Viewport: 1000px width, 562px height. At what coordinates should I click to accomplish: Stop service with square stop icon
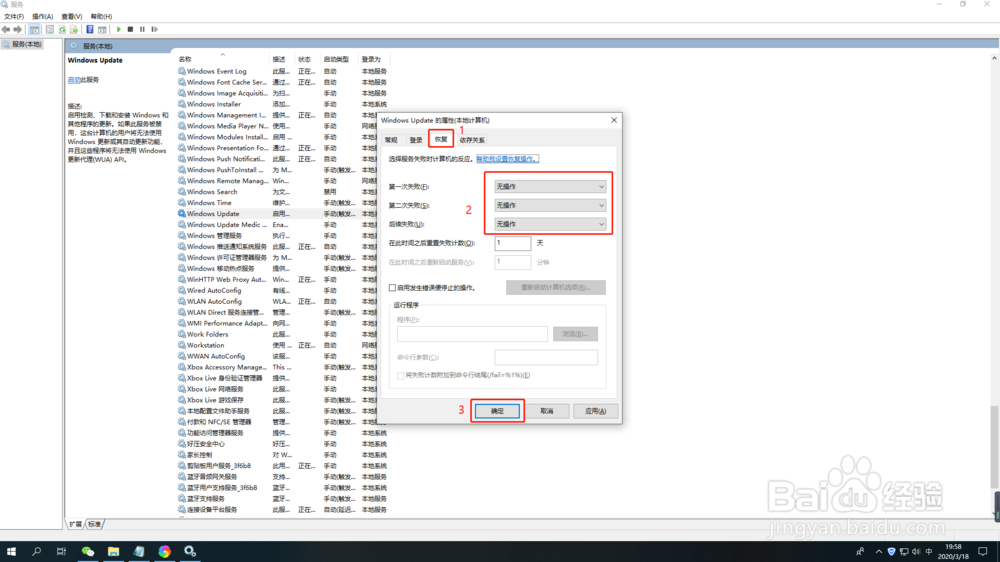(130, 29)
